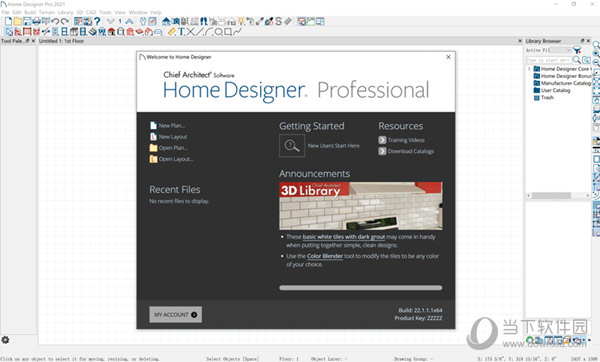Close the Tool Palette panel

(x=33, y=41)
